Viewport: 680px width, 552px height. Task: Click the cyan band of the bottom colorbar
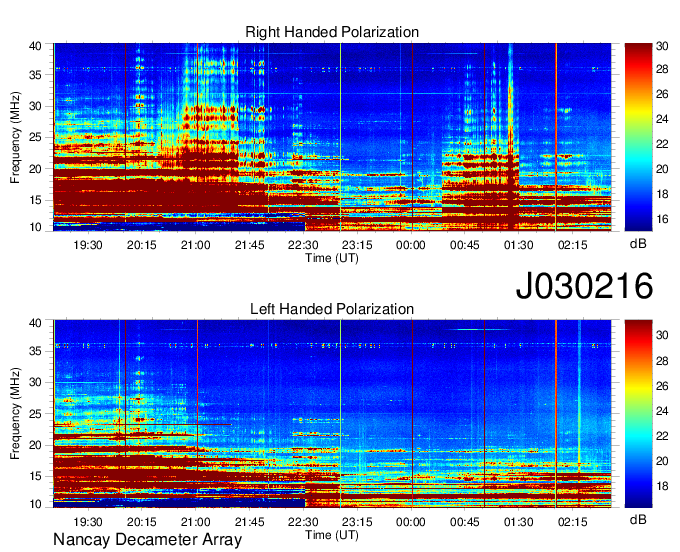638,436
